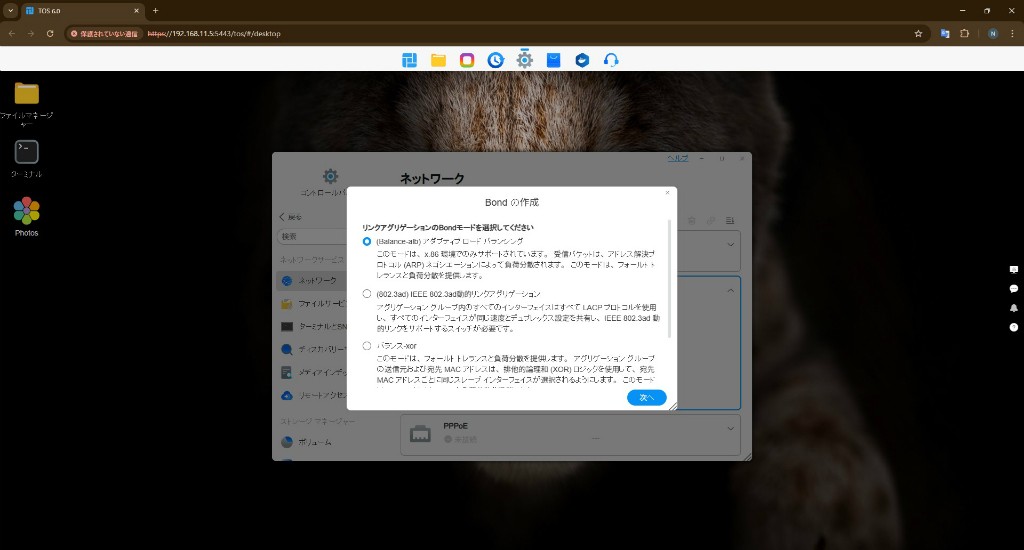The height and width of the screenshot is (550, 1024).
Task: Open the browser profile avatar N
Action: pos(993,33)
